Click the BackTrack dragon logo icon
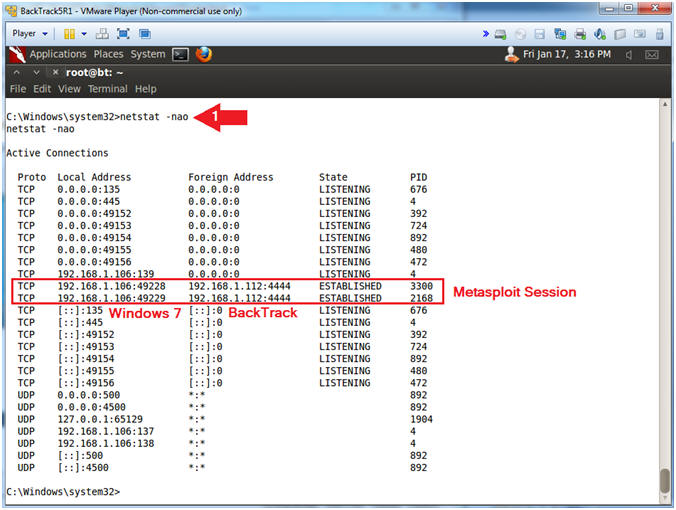Viewport: 676px width, 510px height. click(17, 54)
